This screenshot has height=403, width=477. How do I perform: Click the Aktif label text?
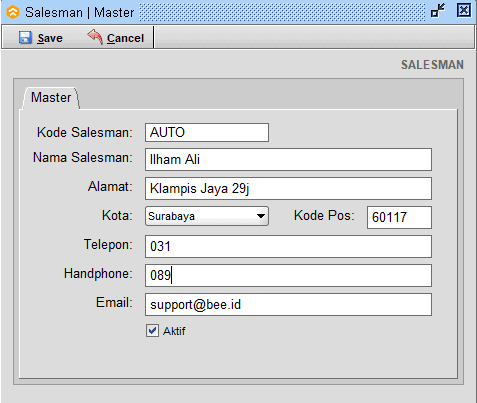[174, 331]
